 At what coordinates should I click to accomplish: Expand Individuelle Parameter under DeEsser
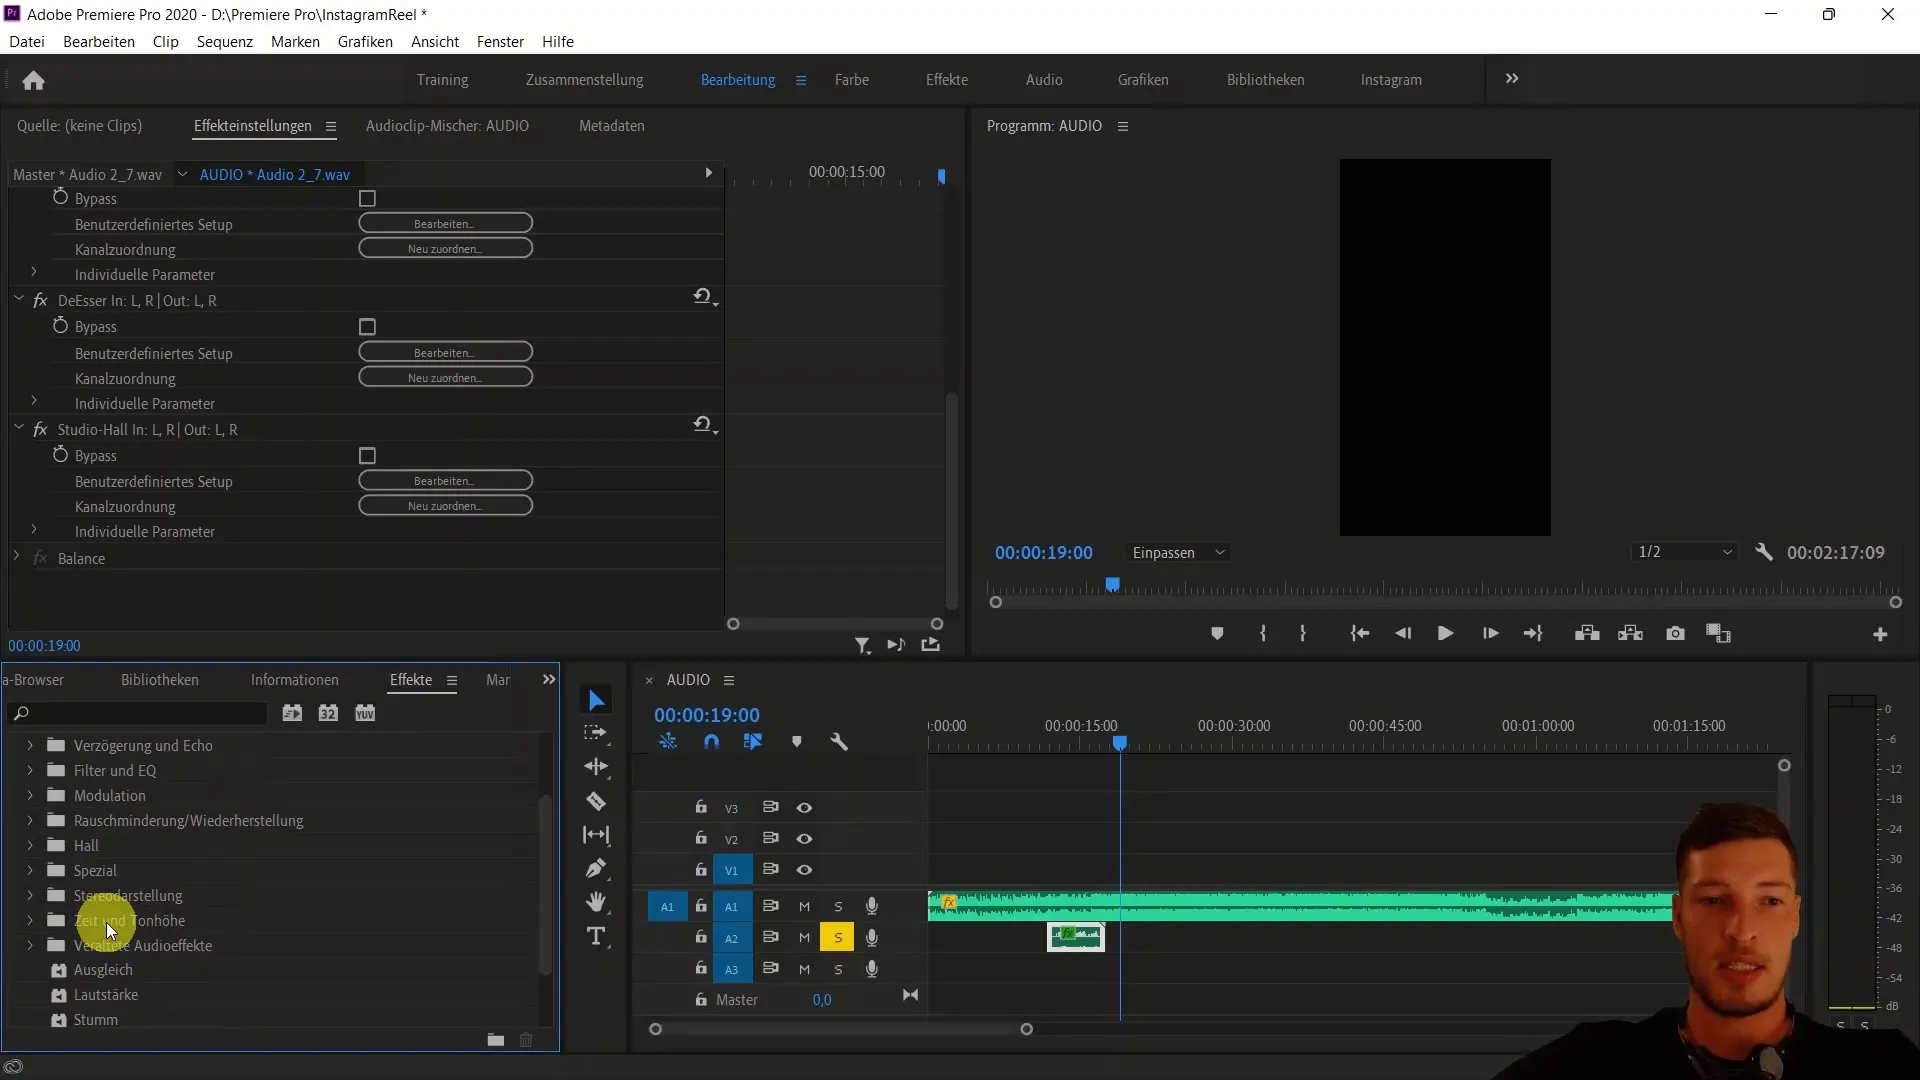click(x=34, y=404)
